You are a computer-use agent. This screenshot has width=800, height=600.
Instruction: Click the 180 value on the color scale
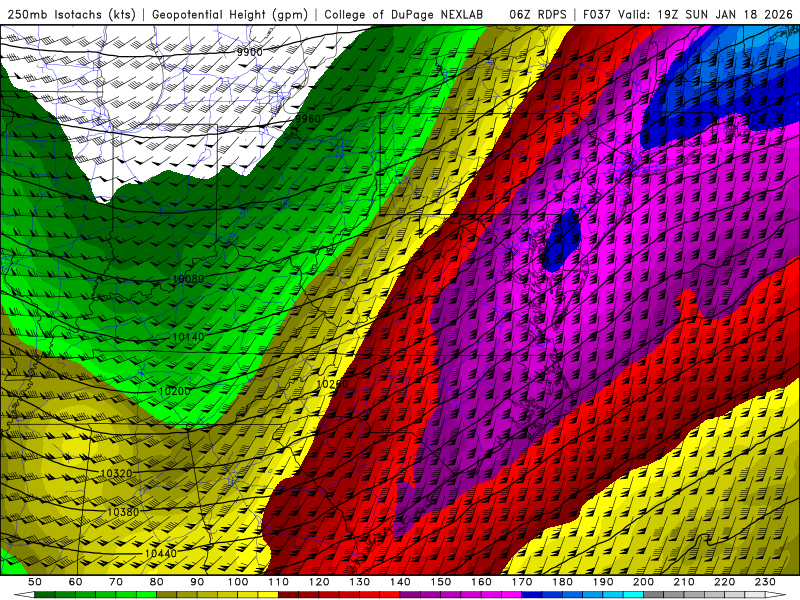click(562, 582)
